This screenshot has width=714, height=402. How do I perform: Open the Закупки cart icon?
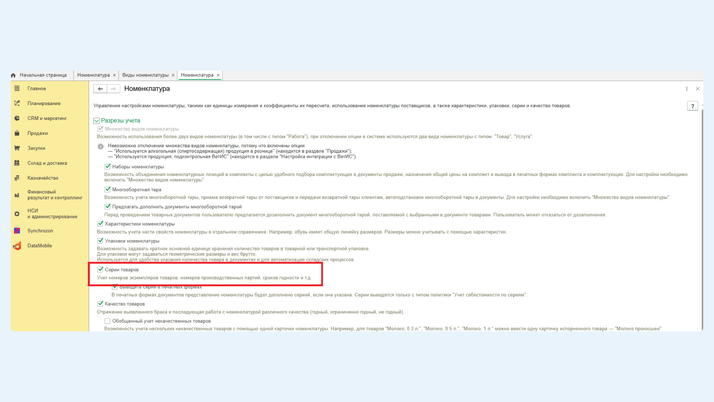[17, 148]
